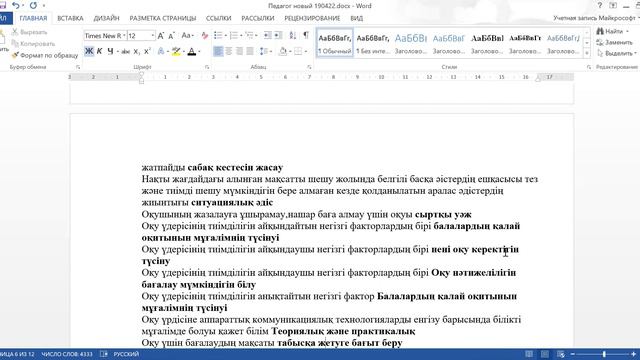Viewport: 640px width, 360px height.
Task: Apply the font color (A with underline bar)
Action: pyautogui.click(x=192, y=51)
